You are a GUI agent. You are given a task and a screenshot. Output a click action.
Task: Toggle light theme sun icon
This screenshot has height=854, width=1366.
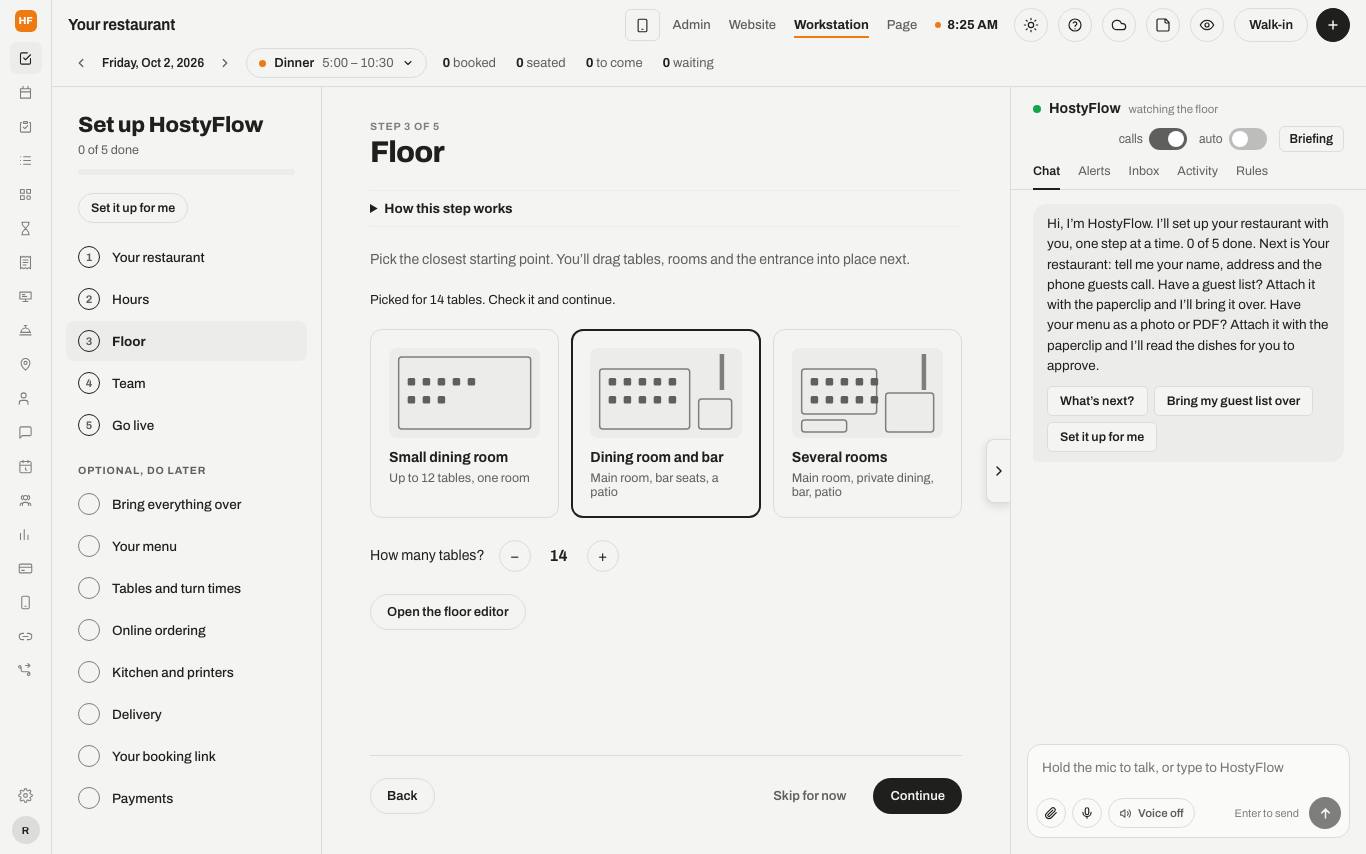click(x=1031, y=25)
